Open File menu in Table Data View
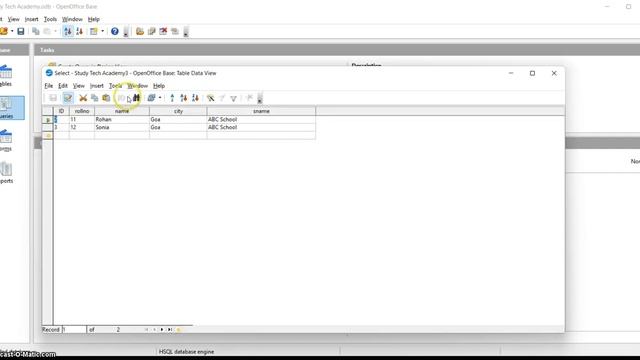 [49, 86]
